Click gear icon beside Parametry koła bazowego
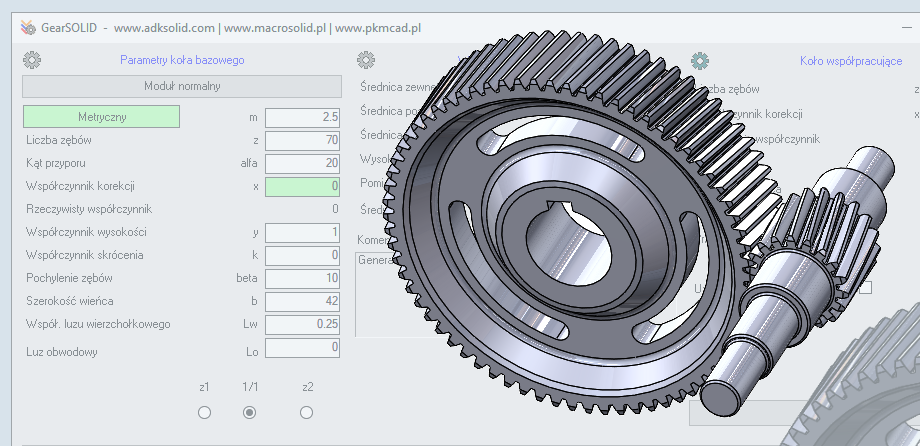The image size is (920, 446). (x=32, y=60)
